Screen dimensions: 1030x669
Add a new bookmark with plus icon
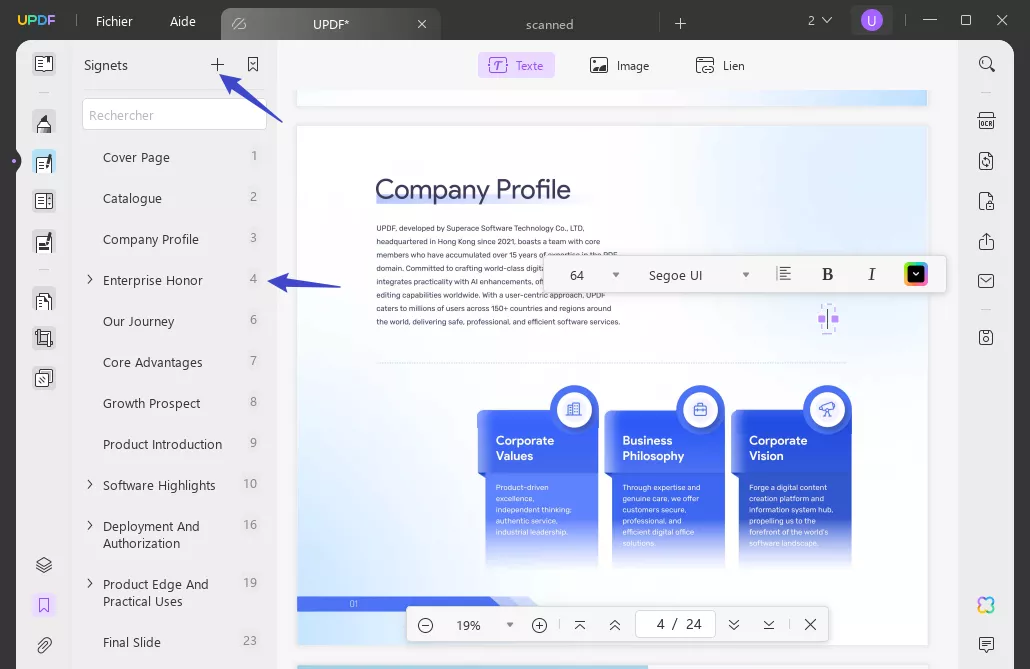tap(217, 64)
